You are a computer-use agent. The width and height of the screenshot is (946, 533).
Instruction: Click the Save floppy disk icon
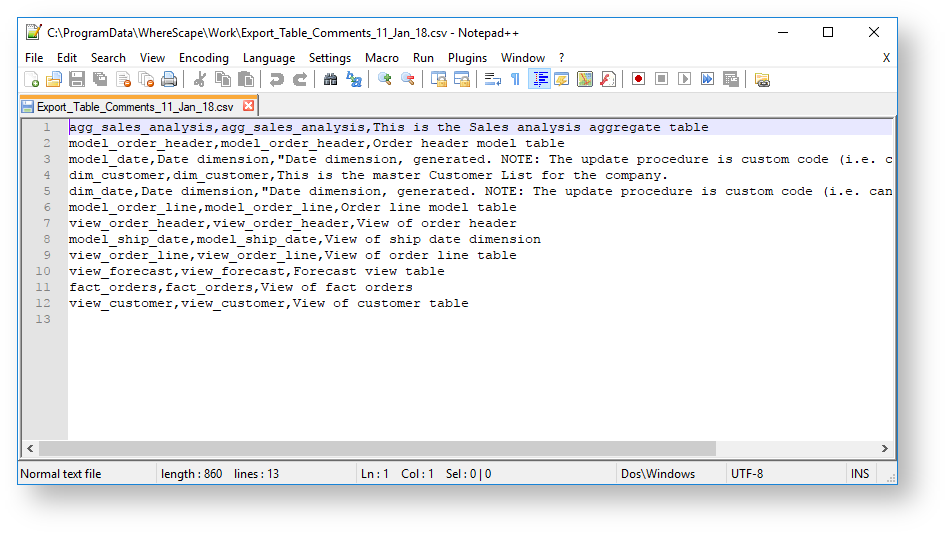(77, 79)
